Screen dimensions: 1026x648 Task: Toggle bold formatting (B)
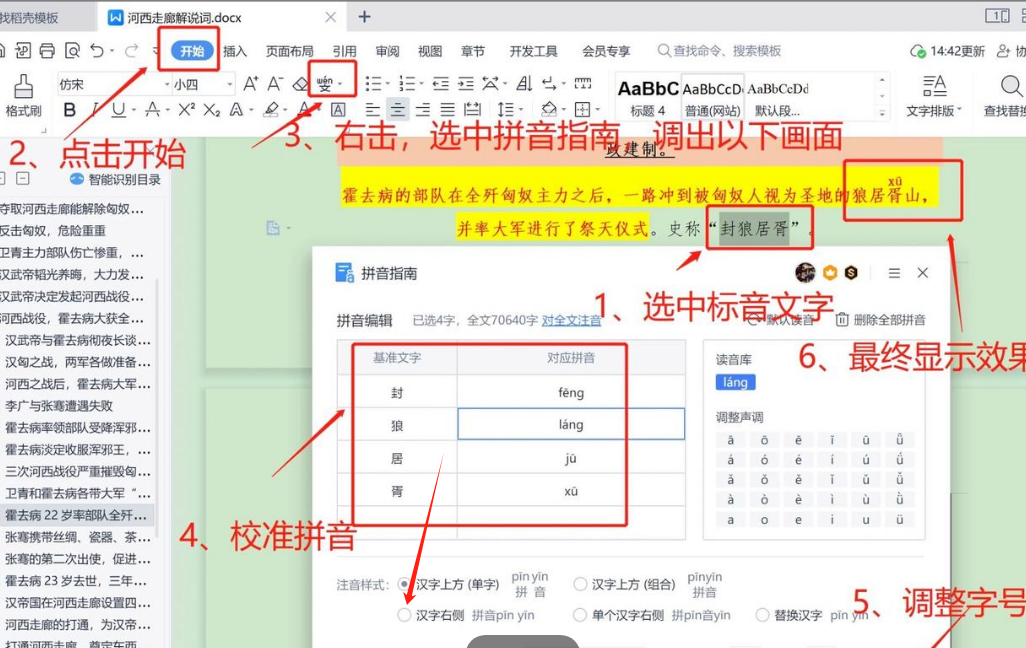click(x=69, y=110)
